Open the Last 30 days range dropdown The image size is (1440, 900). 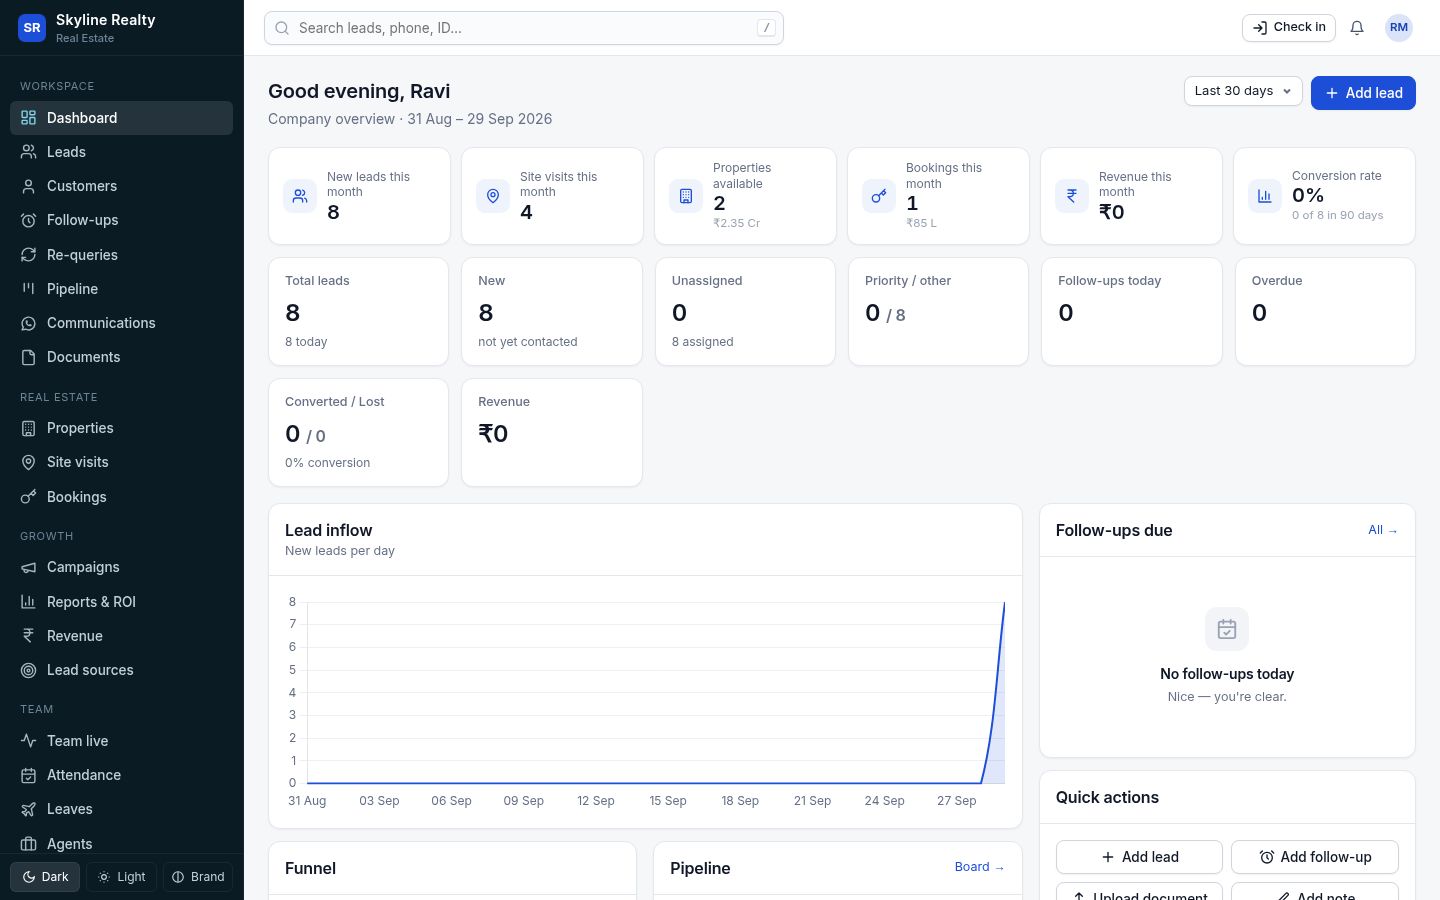(1243, 91)
